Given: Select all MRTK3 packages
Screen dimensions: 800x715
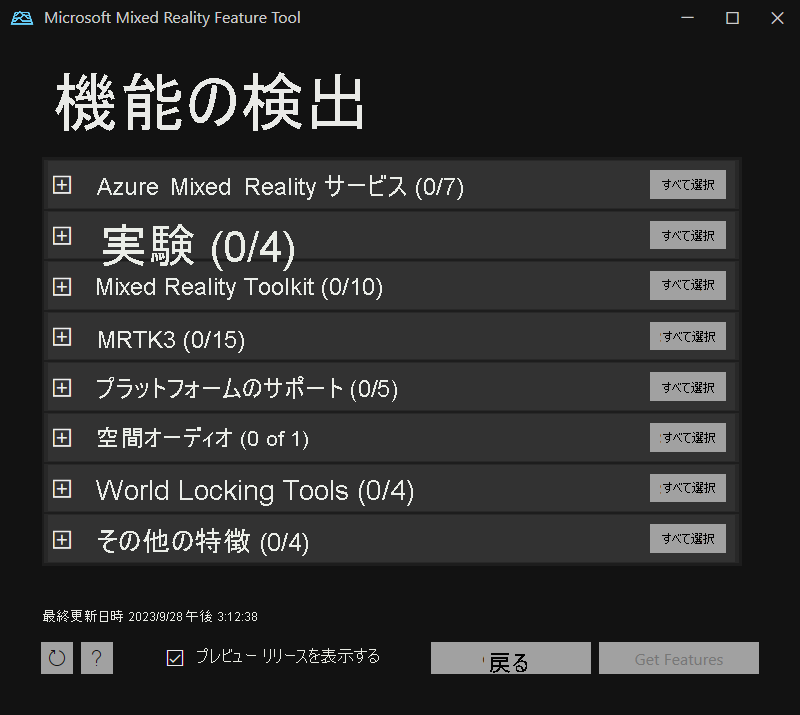Looking at the screenshot, I should [687, 336].
